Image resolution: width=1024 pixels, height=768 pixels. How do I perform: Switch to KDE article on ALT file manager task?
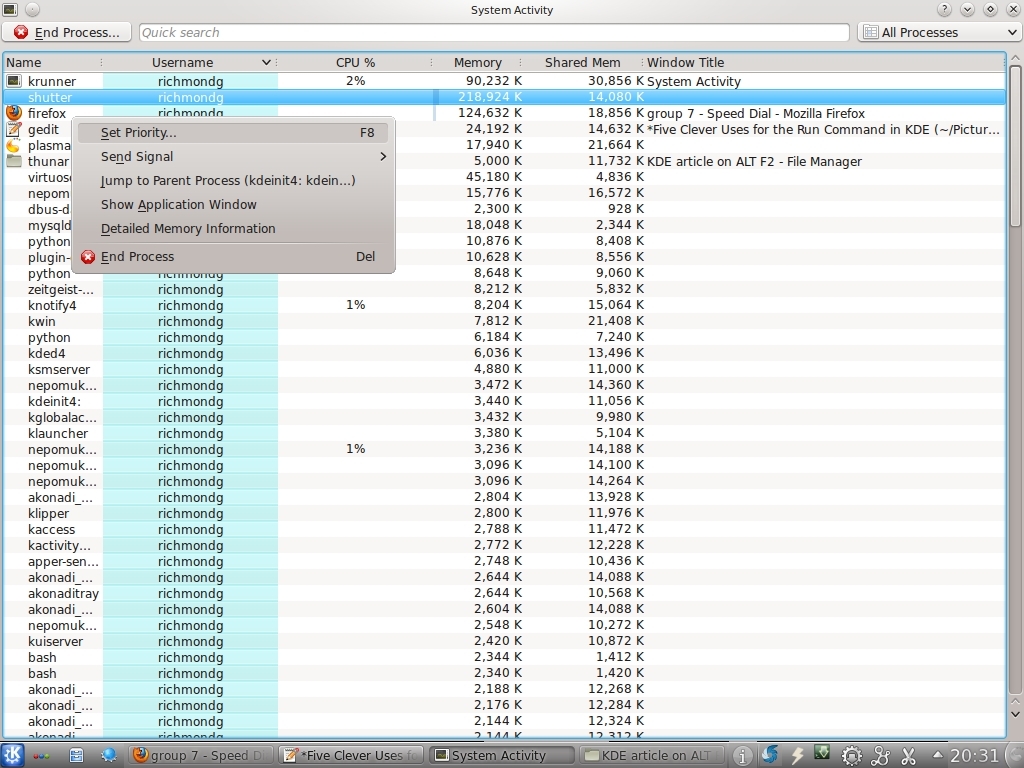[653, 755]
